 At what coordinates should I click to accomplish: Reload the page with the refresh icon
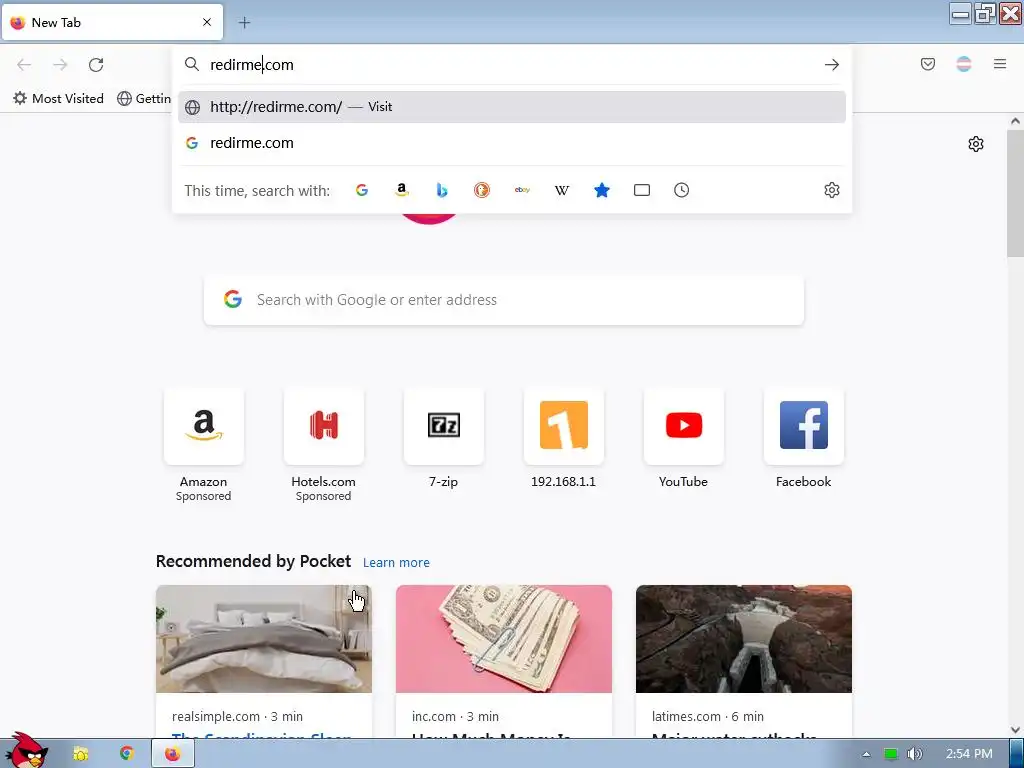click(96, 65)
